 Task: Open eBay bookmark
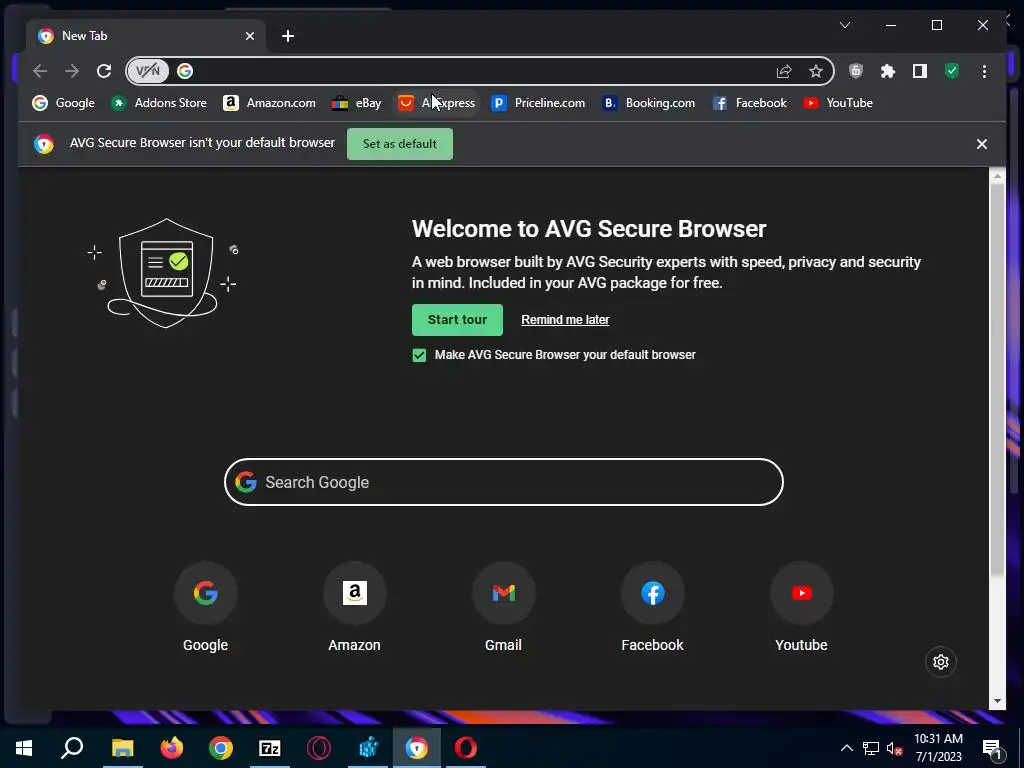[x=357, y=103]
